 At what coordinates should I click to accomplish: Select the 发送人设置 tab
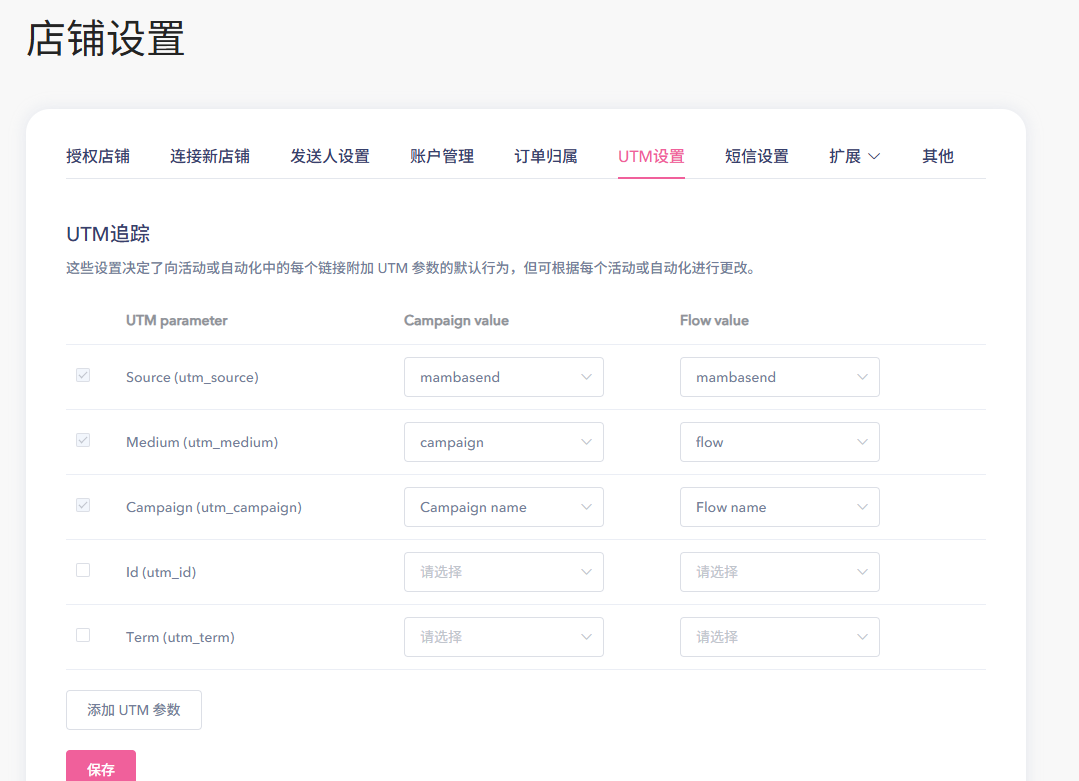click(x=330, y=156)
